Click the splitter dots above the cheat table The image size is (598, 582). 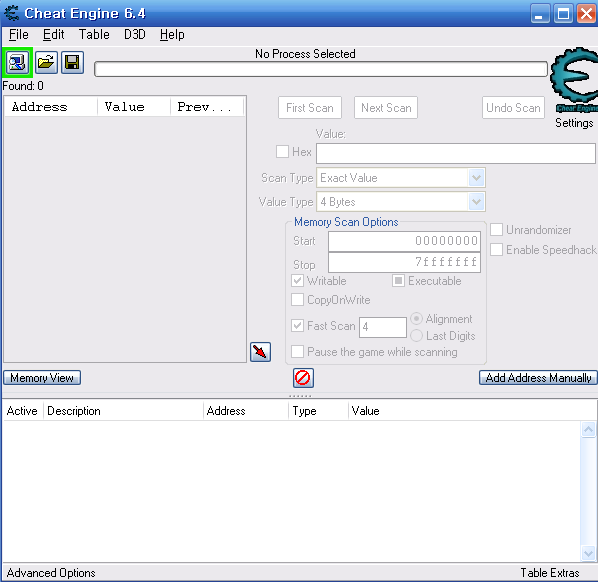[x=300, y=396]
